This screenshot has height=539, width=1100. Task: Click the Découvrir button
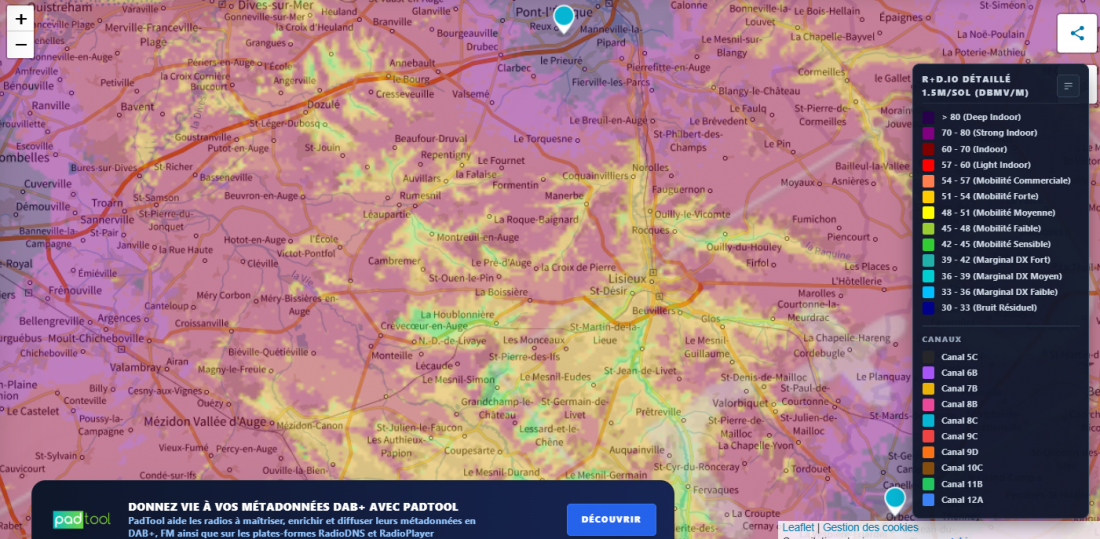click(x=611, y=519)
